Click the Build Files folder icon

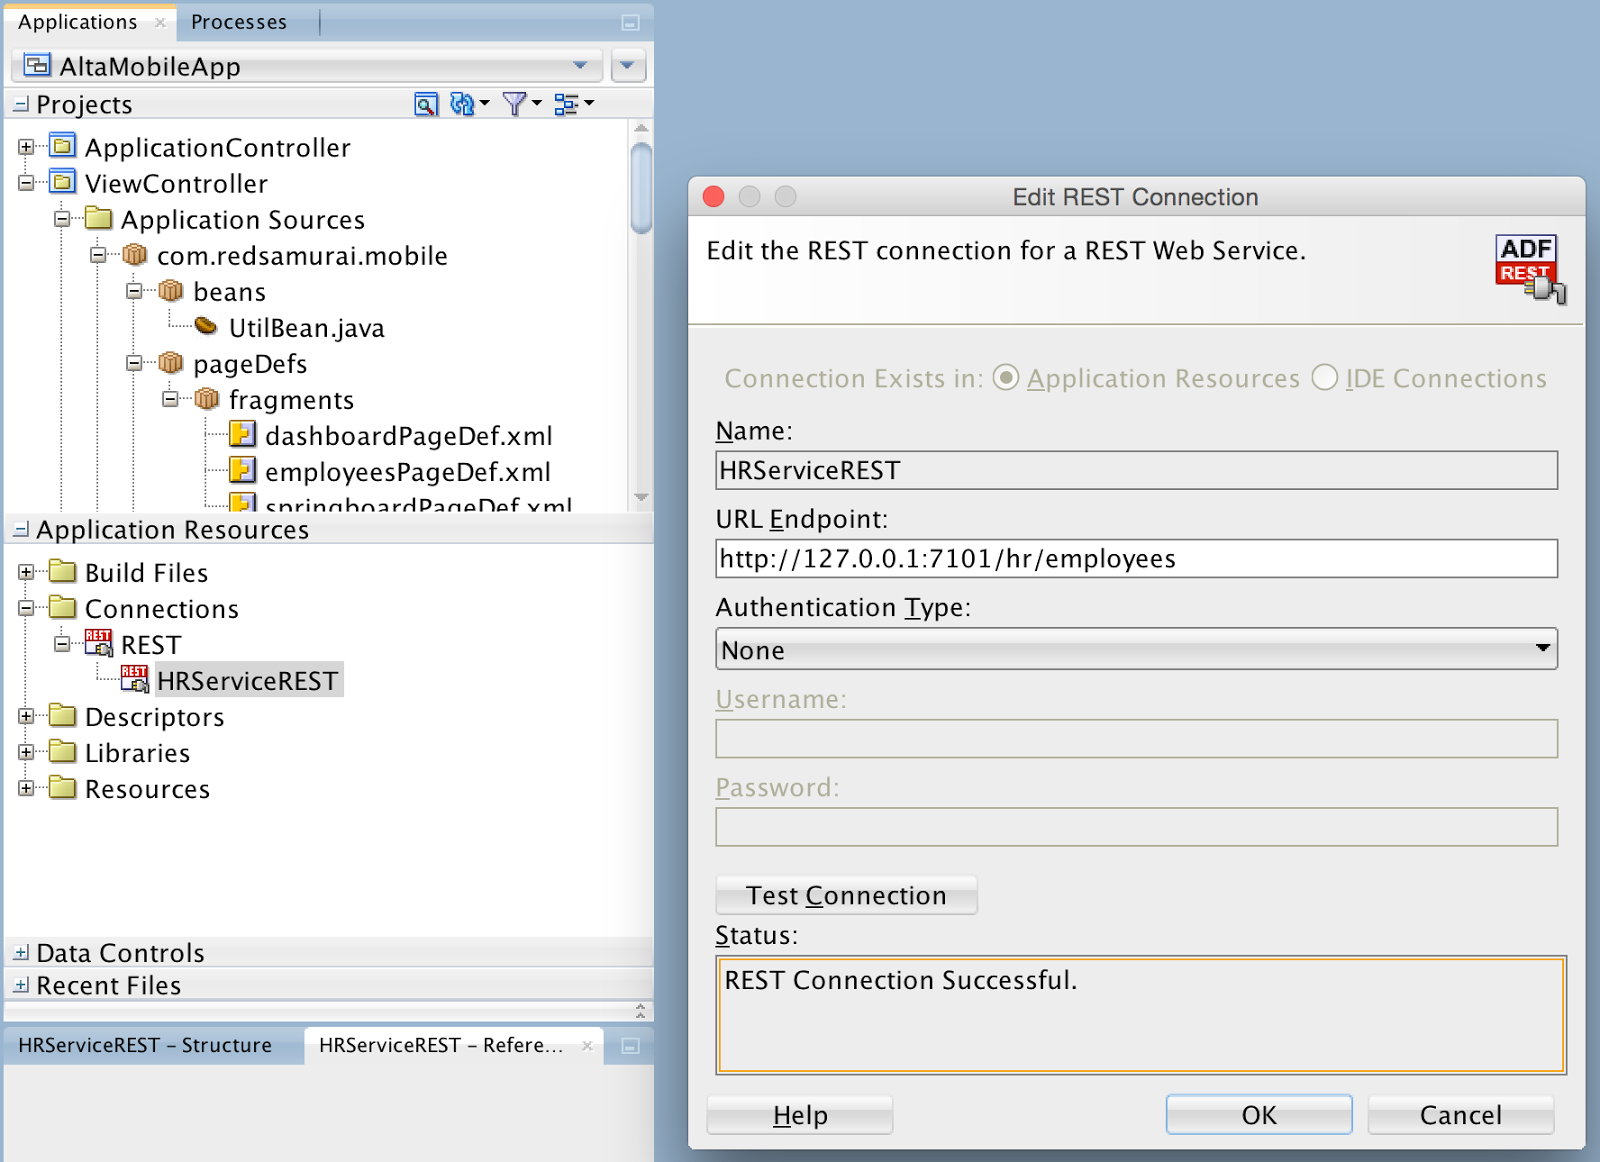pyautogui.click(x=63, y=571)
